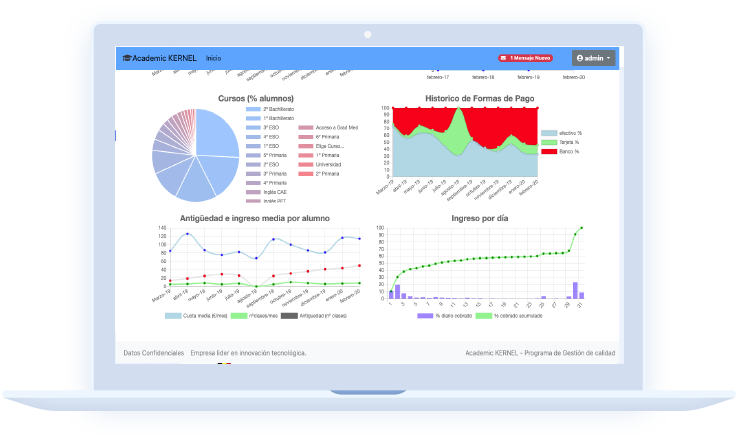Click the Academic KERNEL graduation cap logo
Viewport: 737px width, 441px height.
click(126, 58)
